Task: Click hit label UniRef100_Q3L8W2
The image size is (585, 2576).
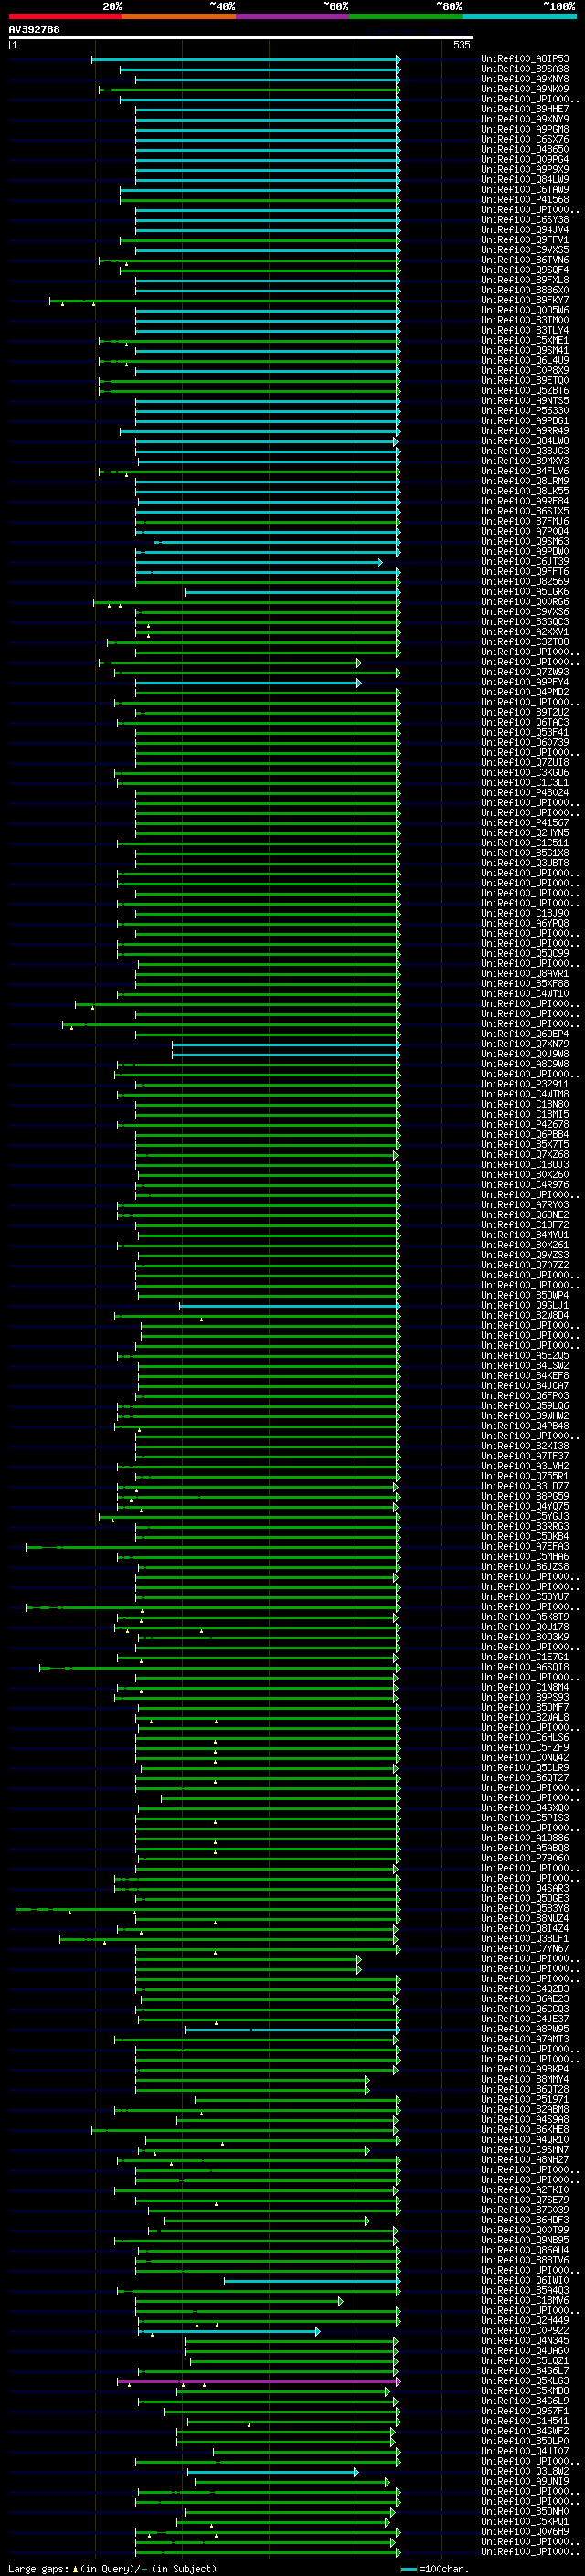Action: [525, 2471]
